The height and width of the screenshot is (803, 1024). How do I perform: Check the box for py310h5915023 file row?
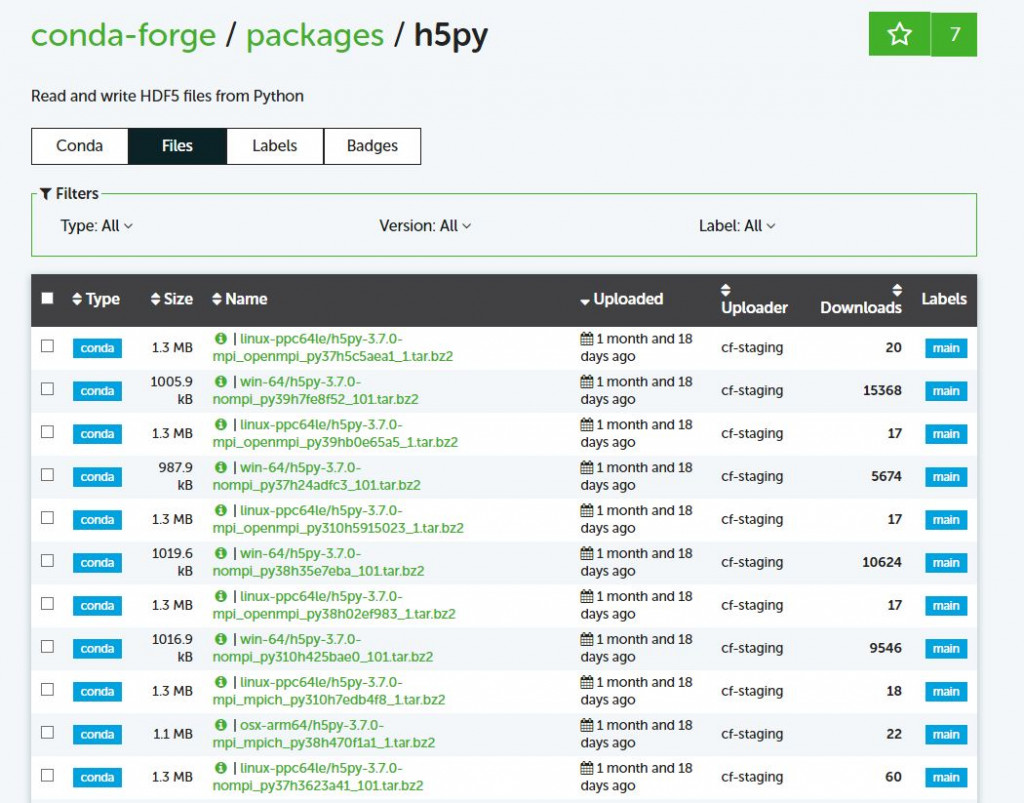click(47, 518)
